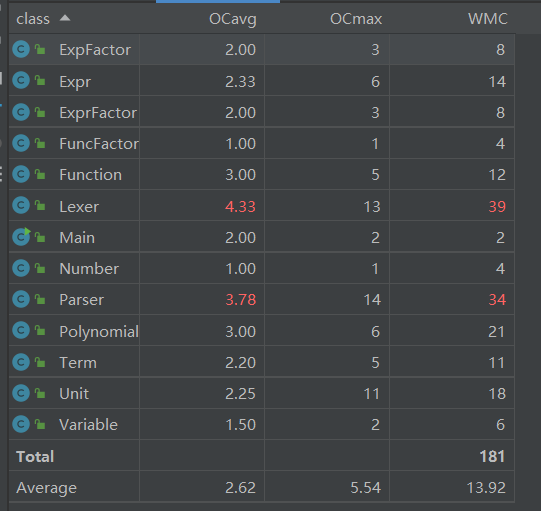Click the class icon beside Lexer

21,206
